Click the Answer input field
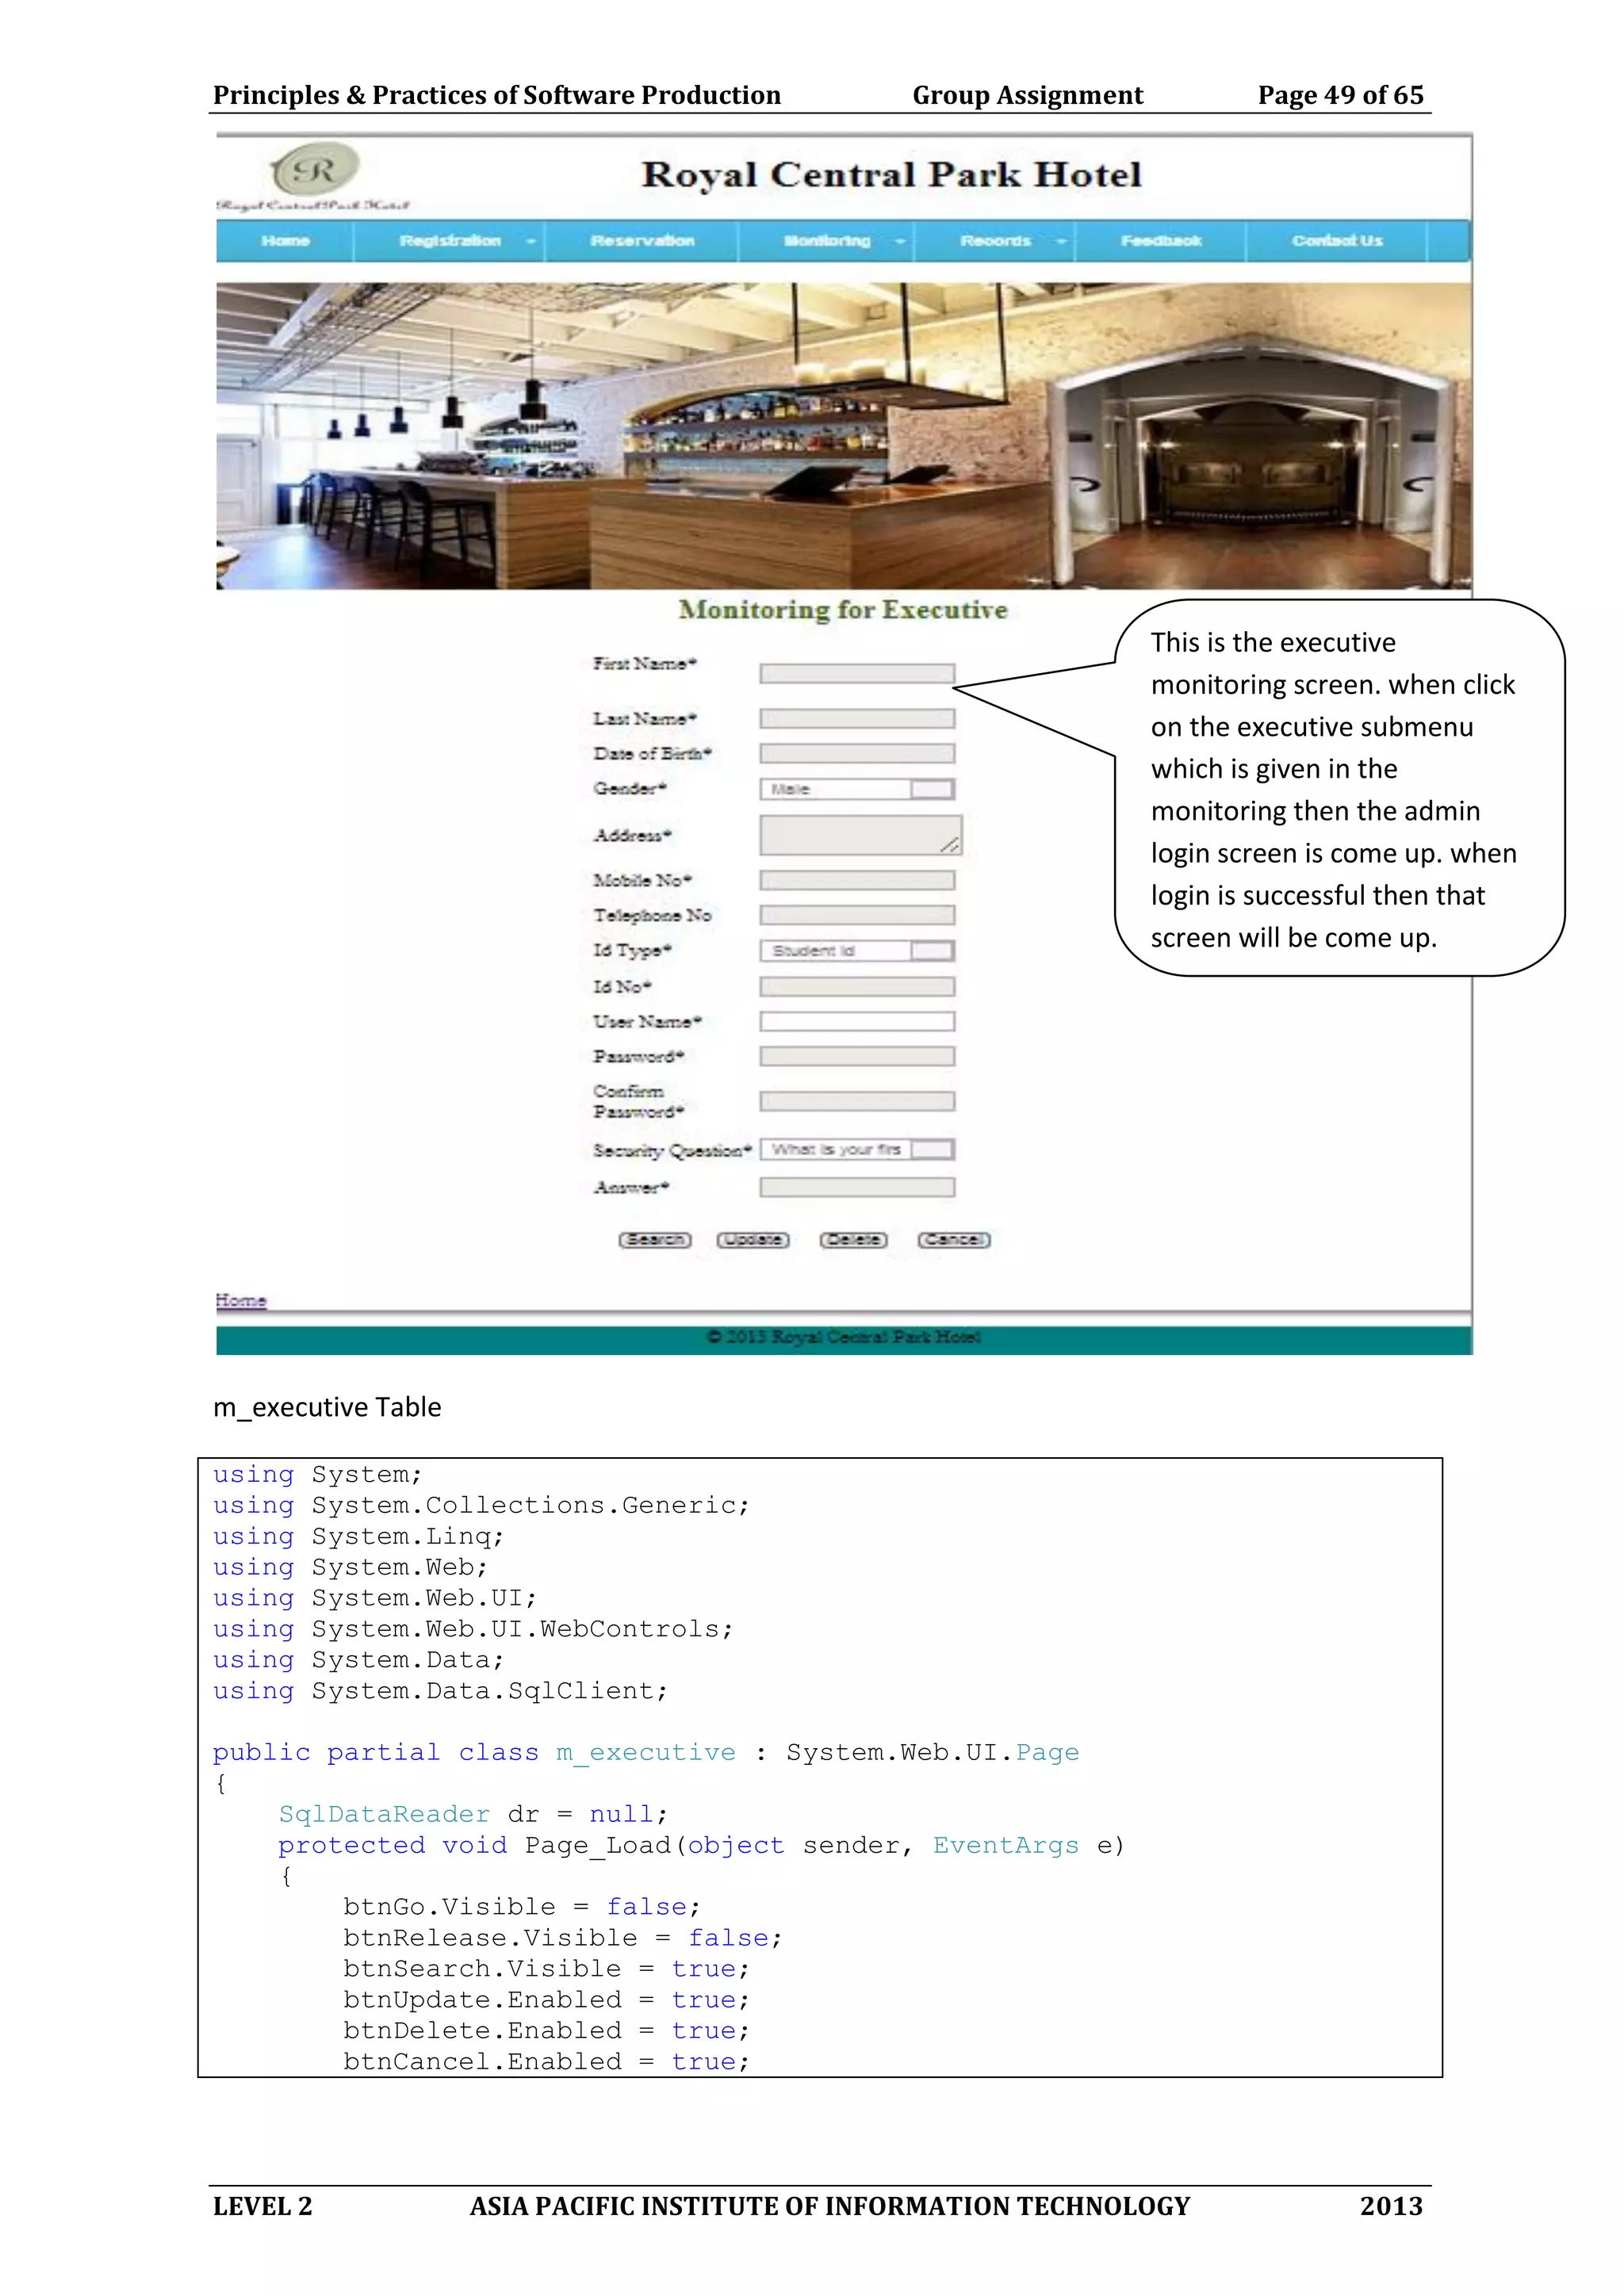 coord(857,1188)
